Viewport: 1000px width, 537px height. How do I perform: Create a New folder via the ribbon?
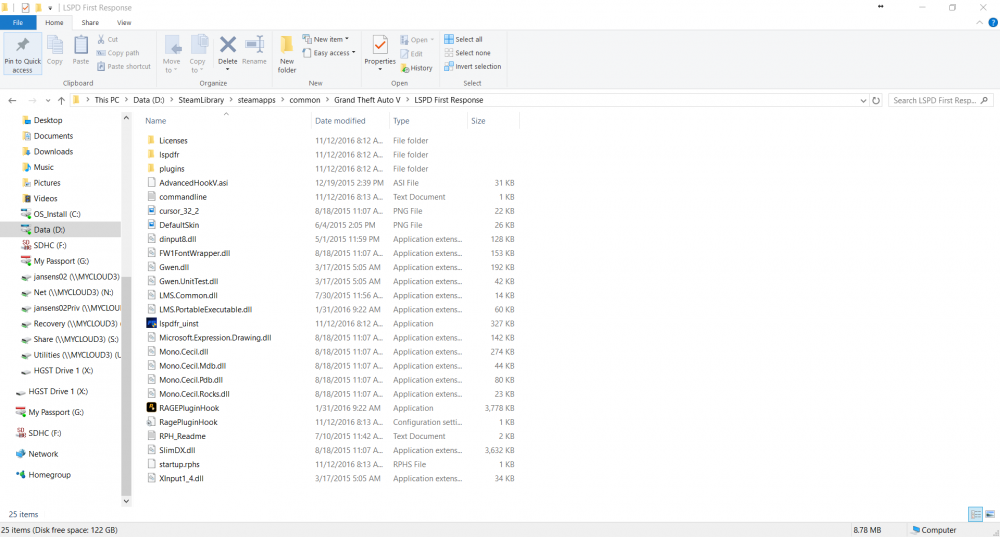[287, 52]
